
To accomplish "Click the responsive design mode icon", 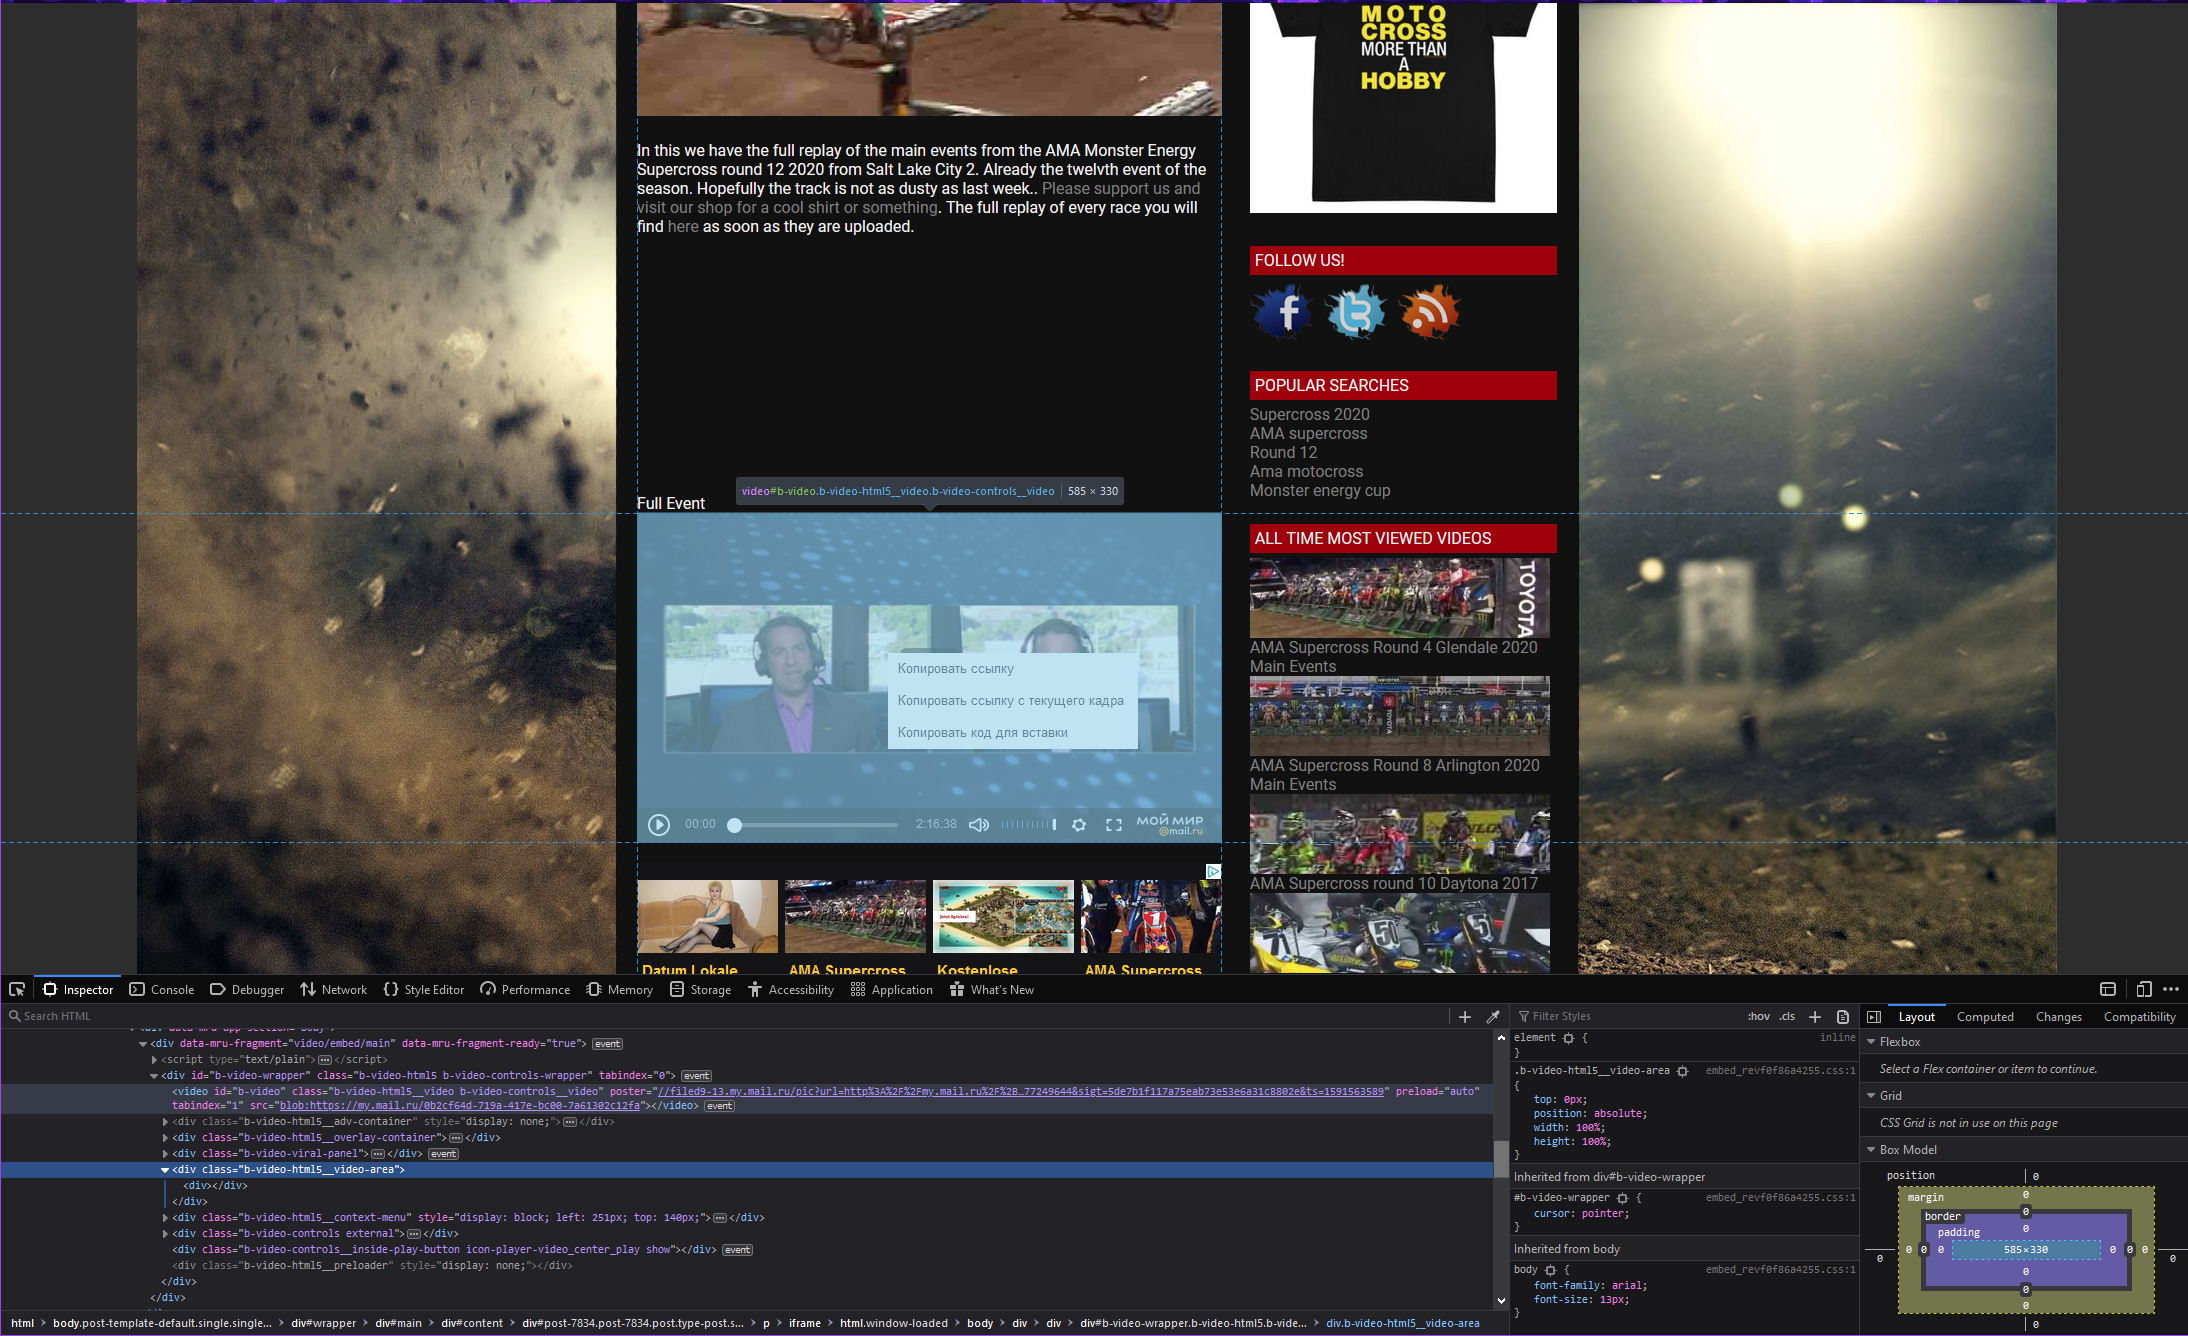I will click(x=2143, y=989).
